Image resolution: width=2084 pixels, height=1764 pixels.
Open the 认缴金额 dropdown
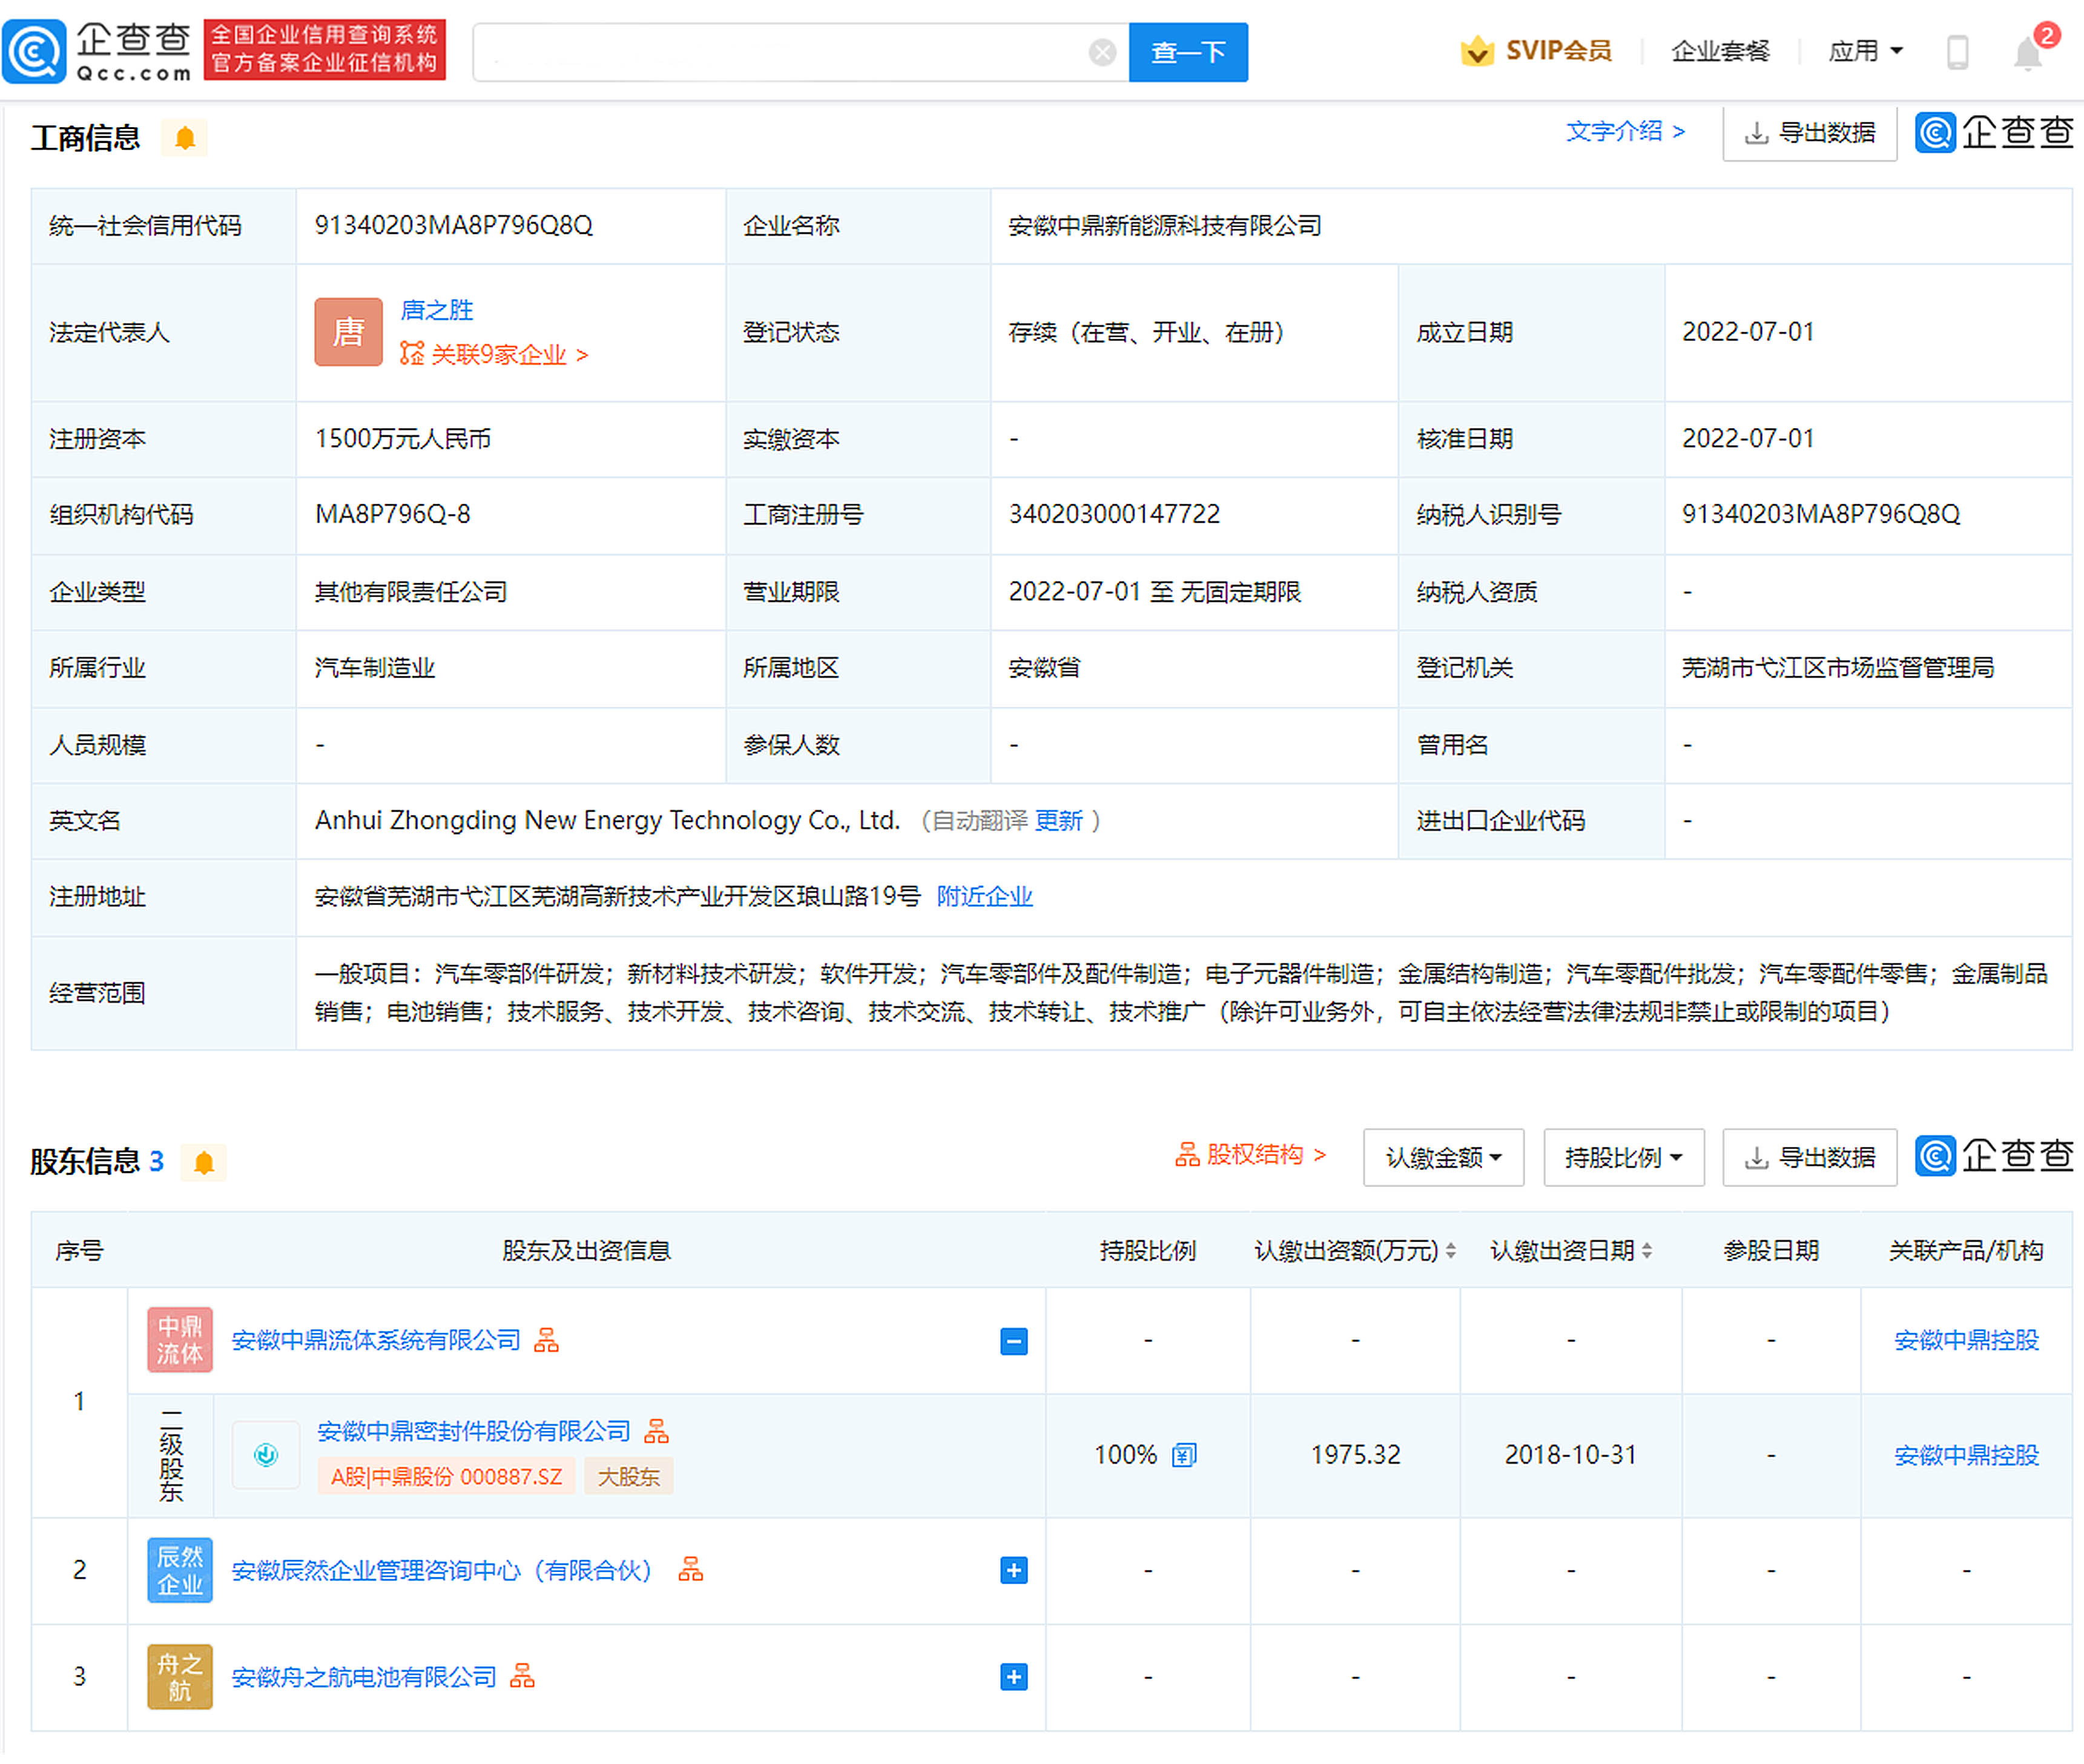pyautogui.click(x=1443, y=1157)
